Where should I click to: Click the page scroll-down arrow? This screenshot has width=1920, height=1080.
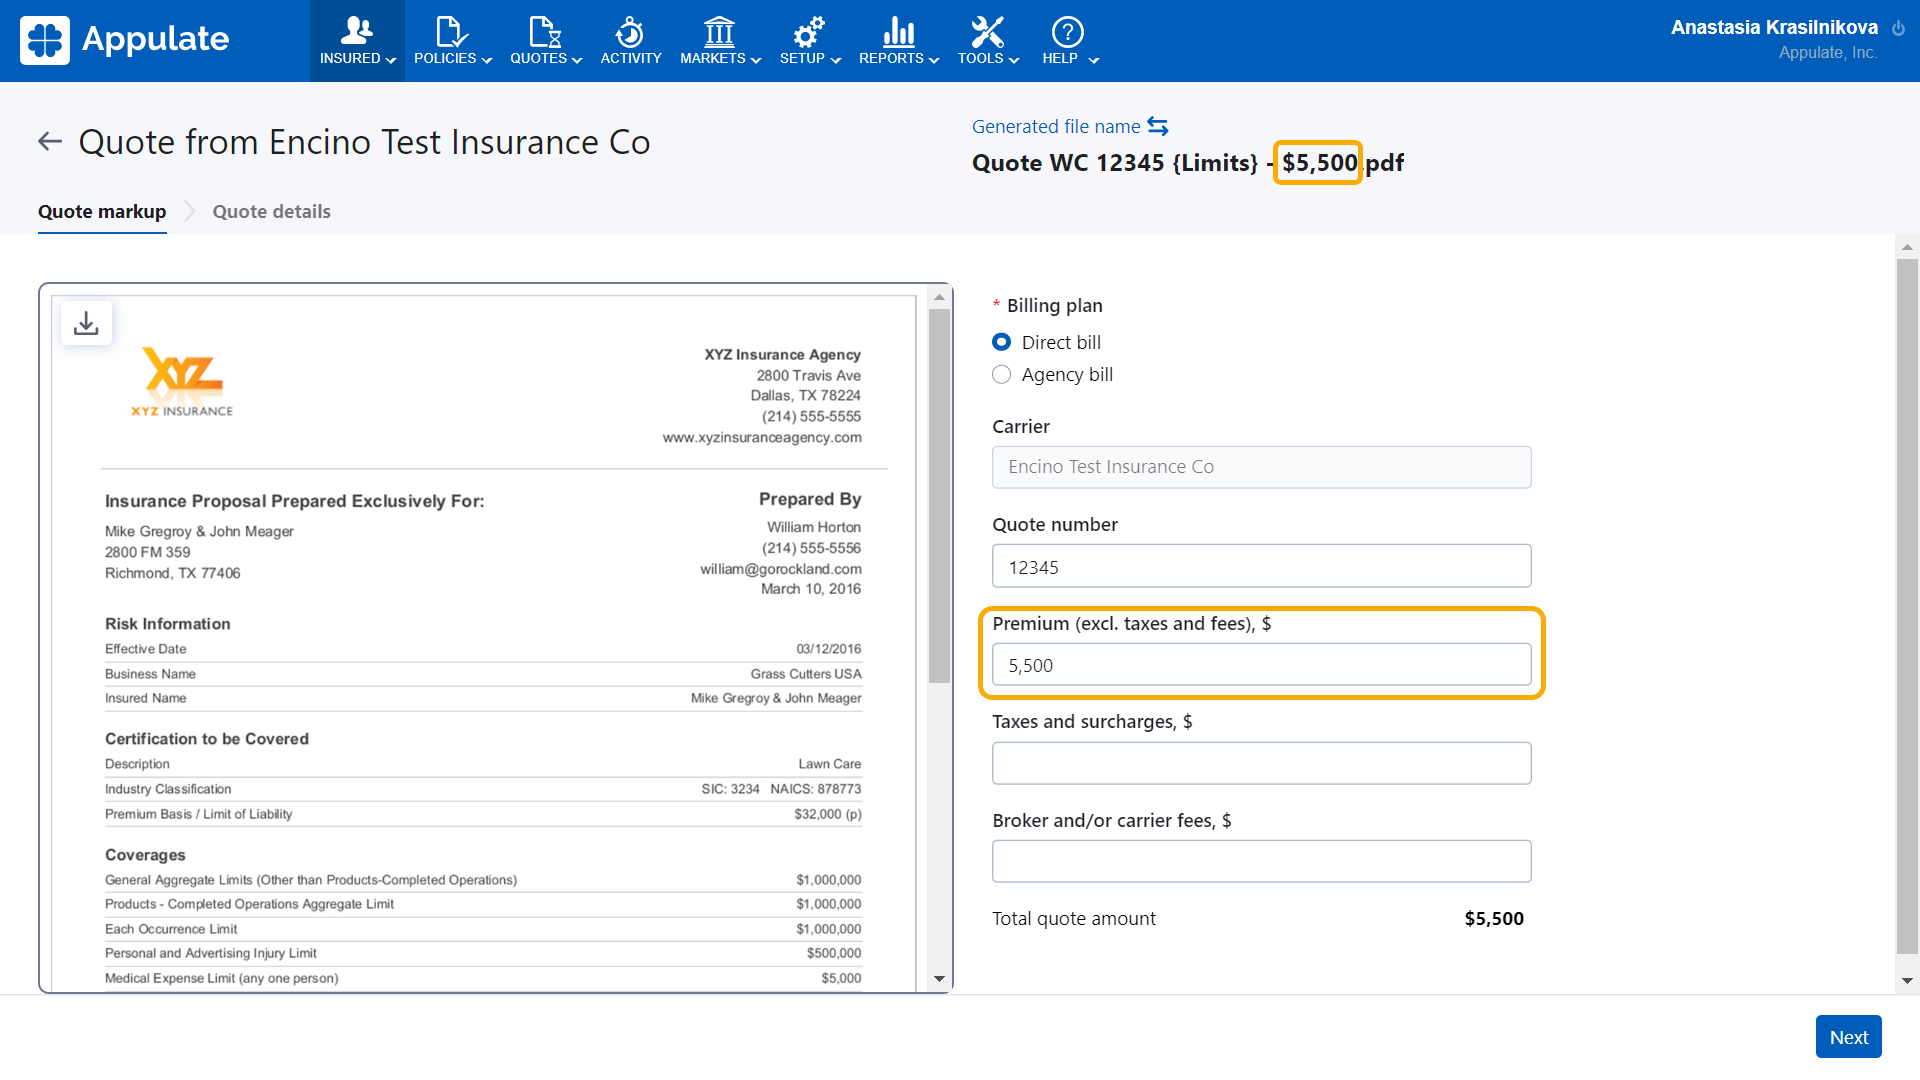point(1907,981)
